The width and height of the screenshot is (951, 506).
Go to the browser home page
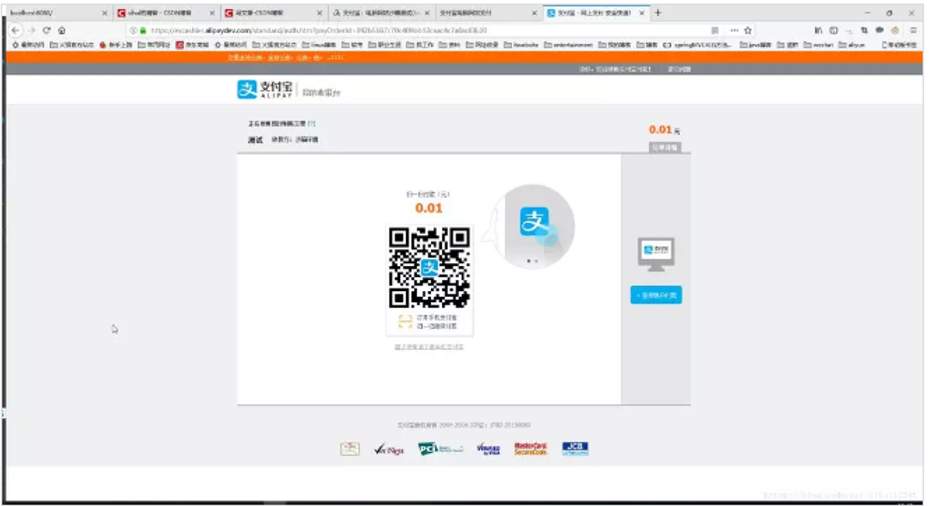pyautogui.click(x=61, y=30)
